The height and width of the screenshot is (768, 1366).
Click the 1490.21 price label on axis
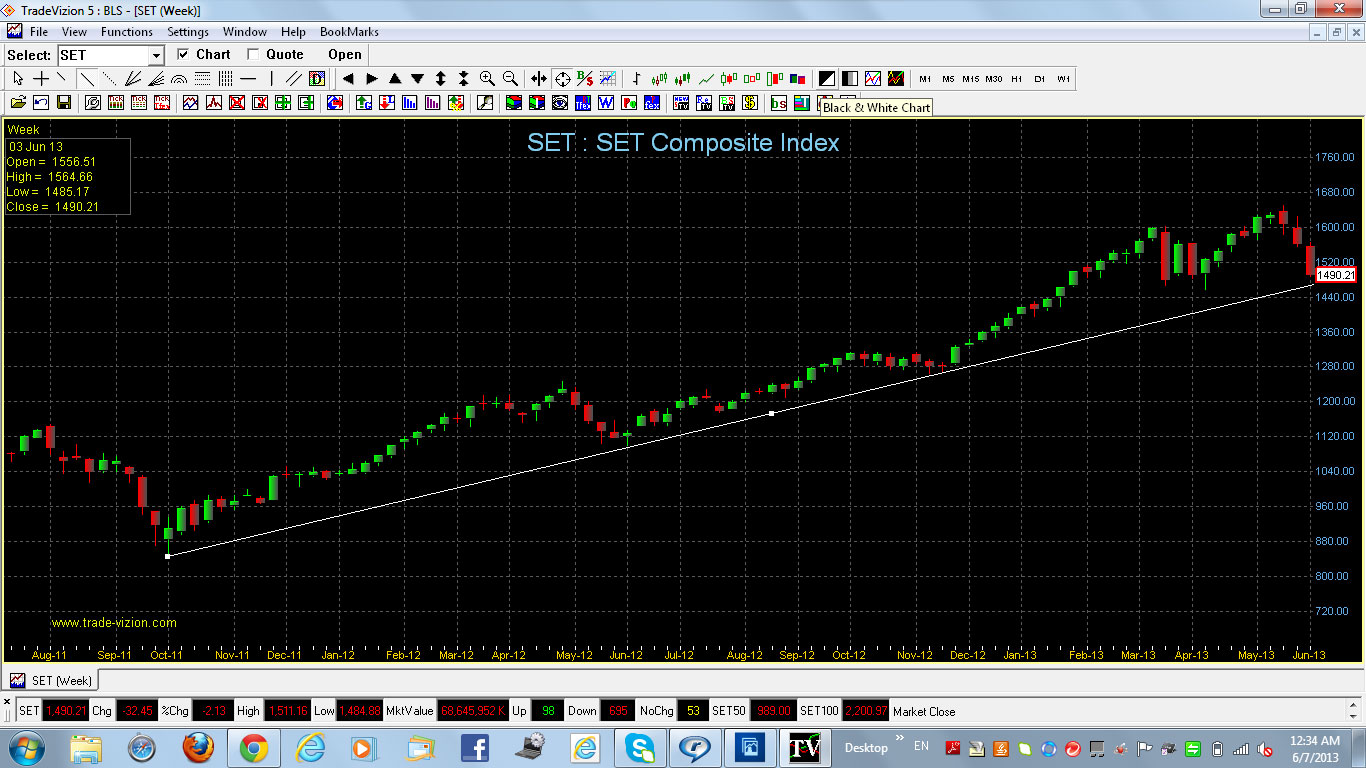[1335, 275]
